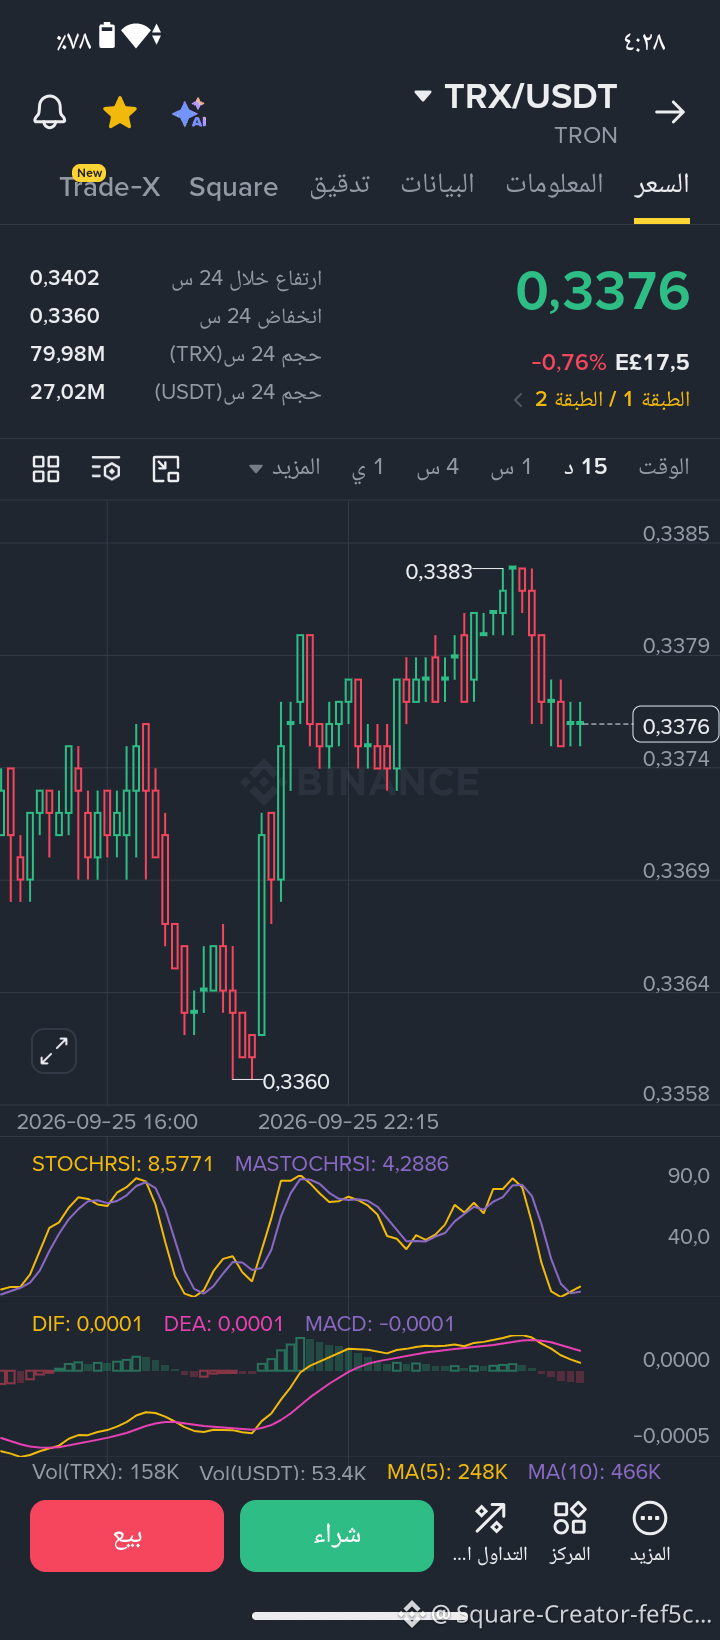Tap the green شراء buy button
The width and height of the screenshot is (720, 1640).
click(x=337, y=1536)
